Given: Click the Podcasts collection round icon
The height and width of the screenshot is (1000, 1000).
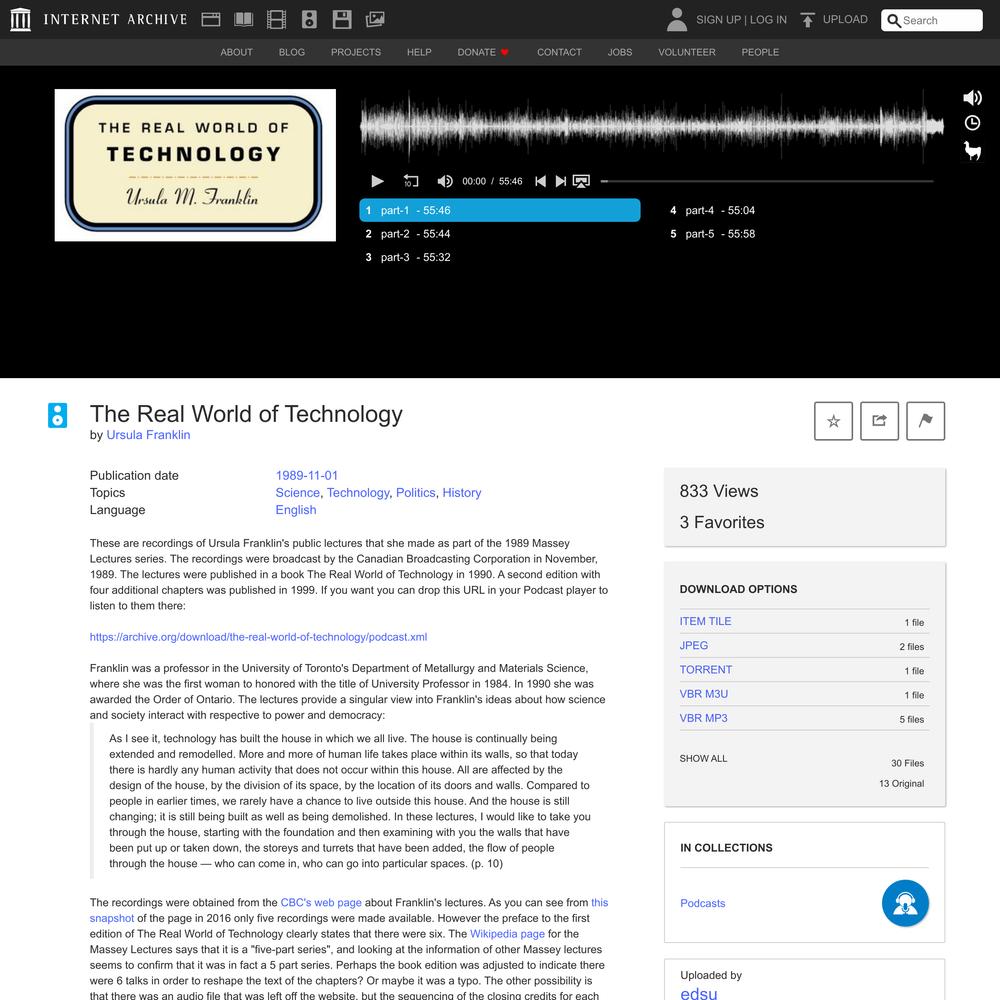Looking at the screenshot, I should click(905, 903).
